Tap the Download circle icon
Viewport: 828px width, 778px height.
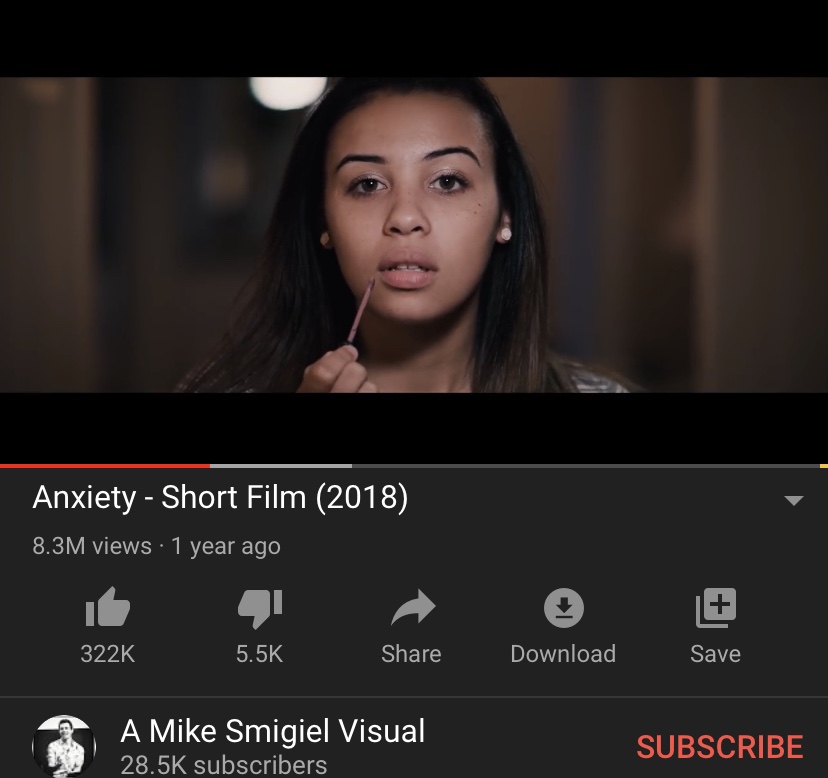pyautogui.click(x=563, y=607)
